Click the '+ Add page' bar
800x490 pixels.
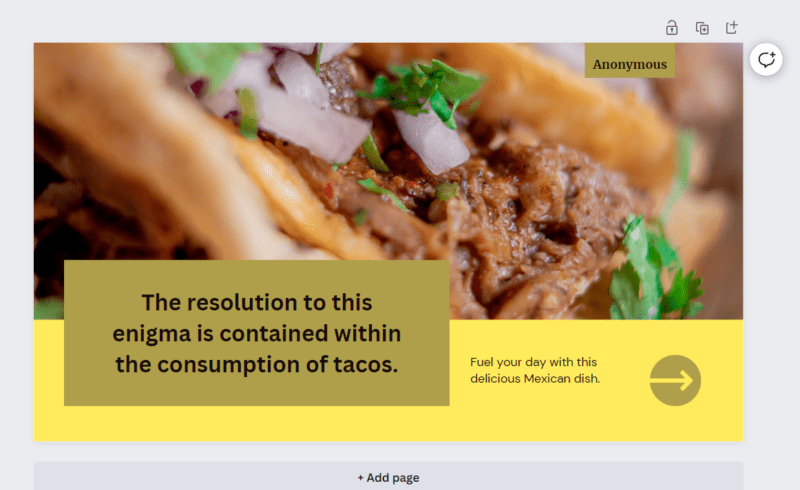(388, 477)
